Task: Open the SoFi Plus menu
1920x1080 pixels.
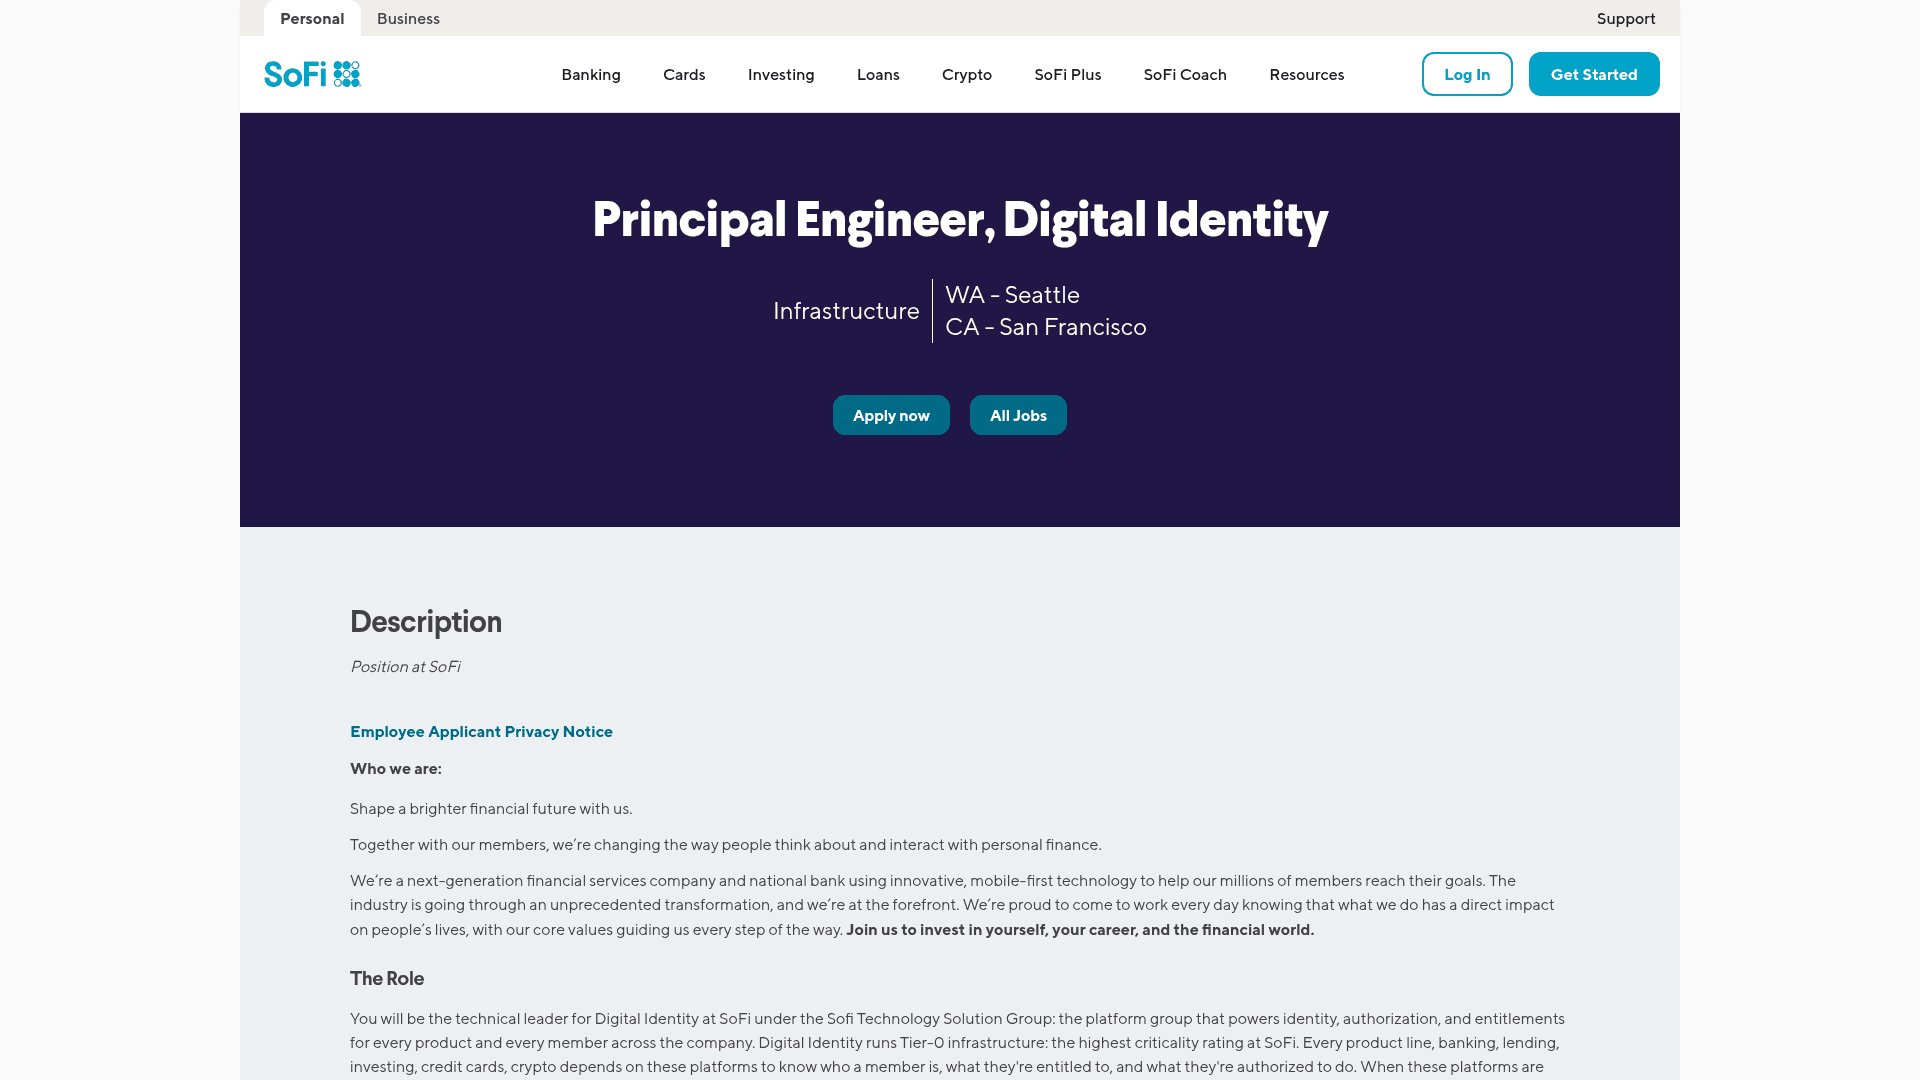Action: point(1068,74)
